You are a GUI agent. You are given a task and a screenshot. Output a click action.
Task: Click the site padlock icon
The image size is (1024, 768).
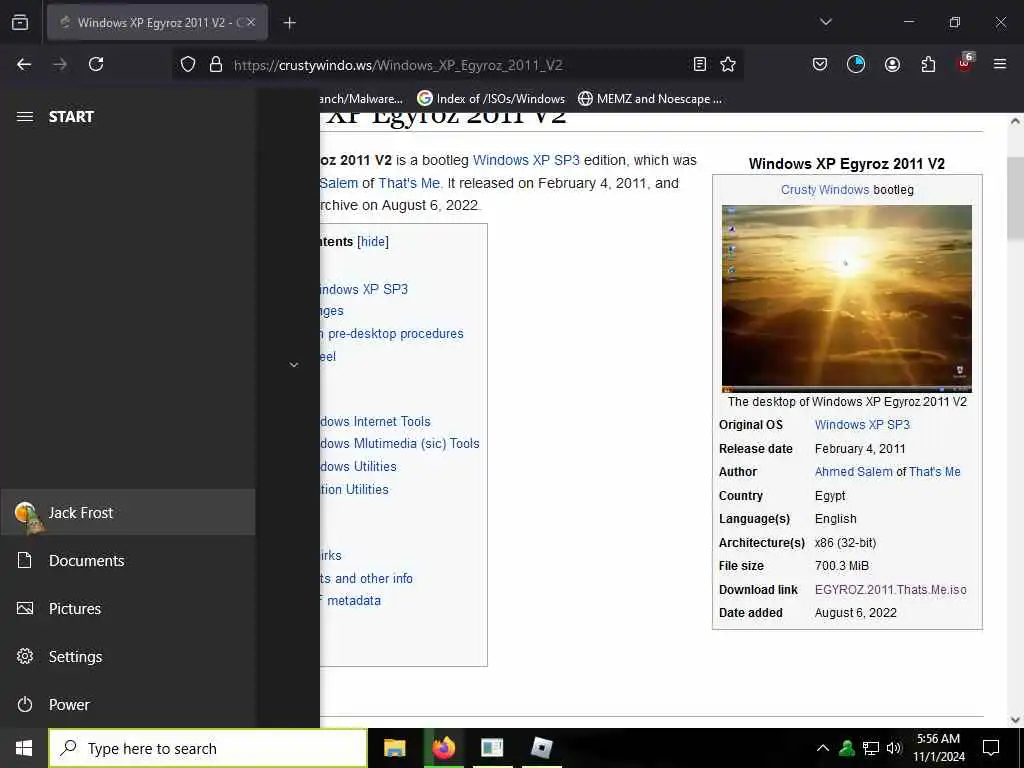[216, 64]
